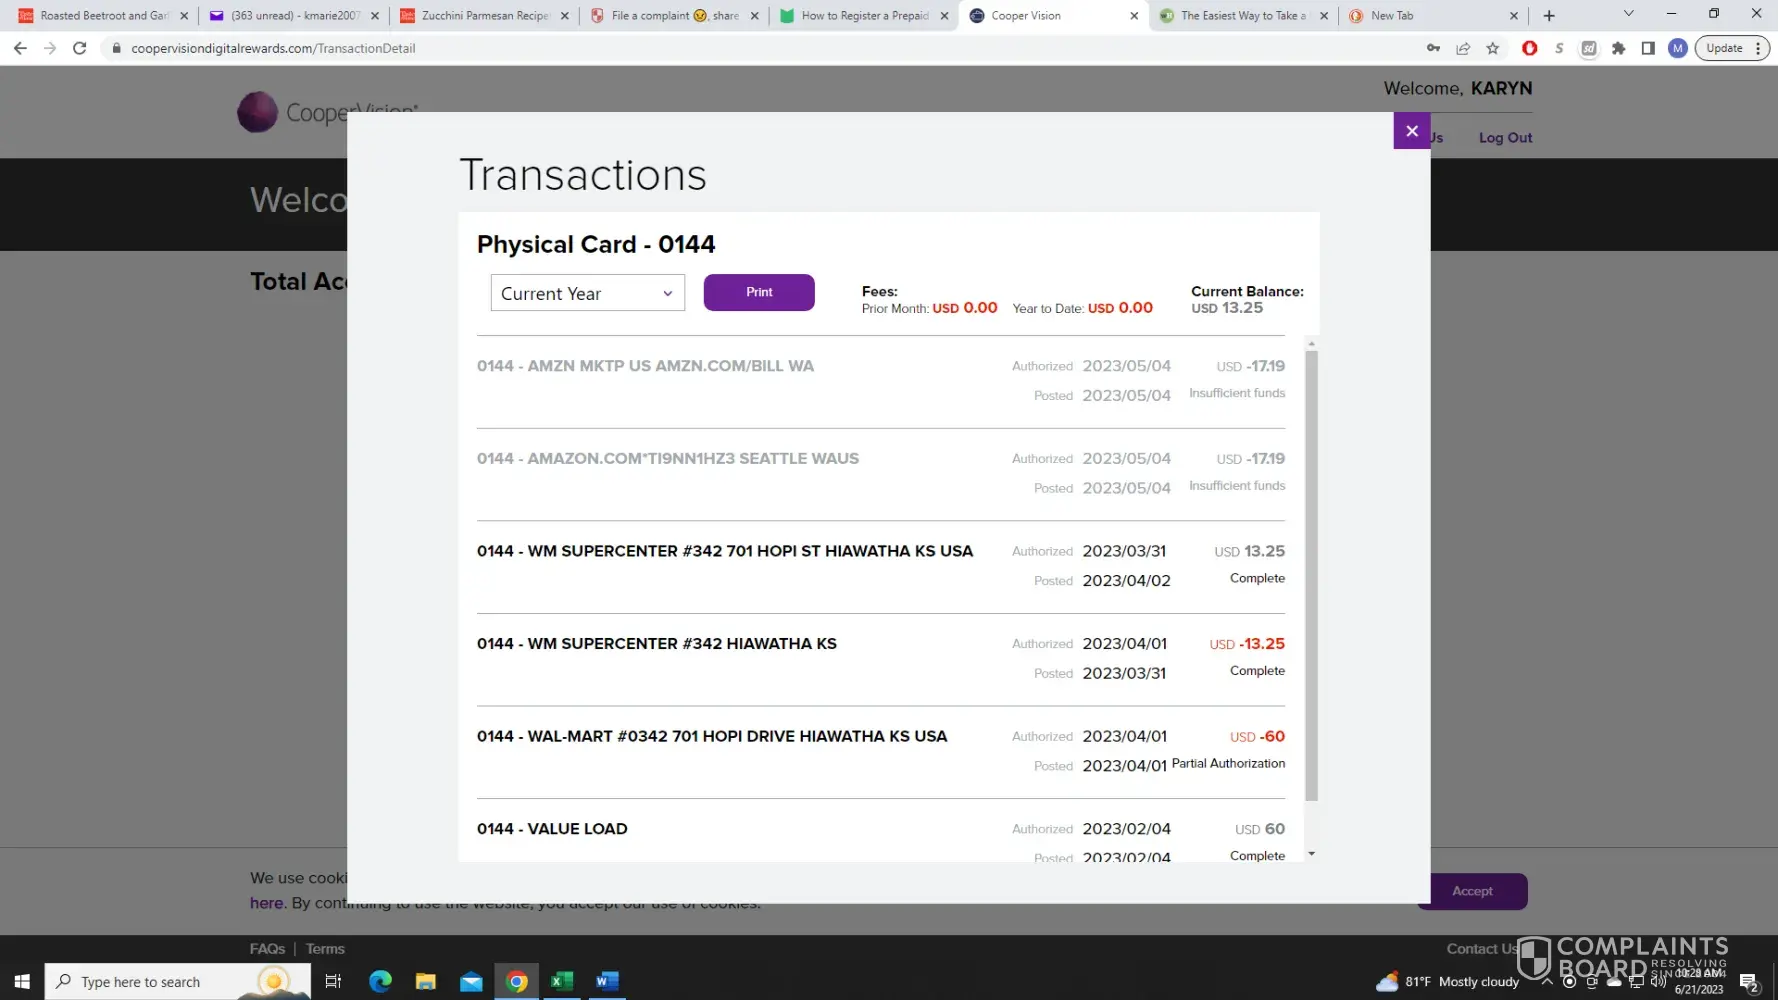Reload the page with the refresh icon
Image resolution: width=1778 pixels, height=1000 pixels.
click(x=80, y=48)
